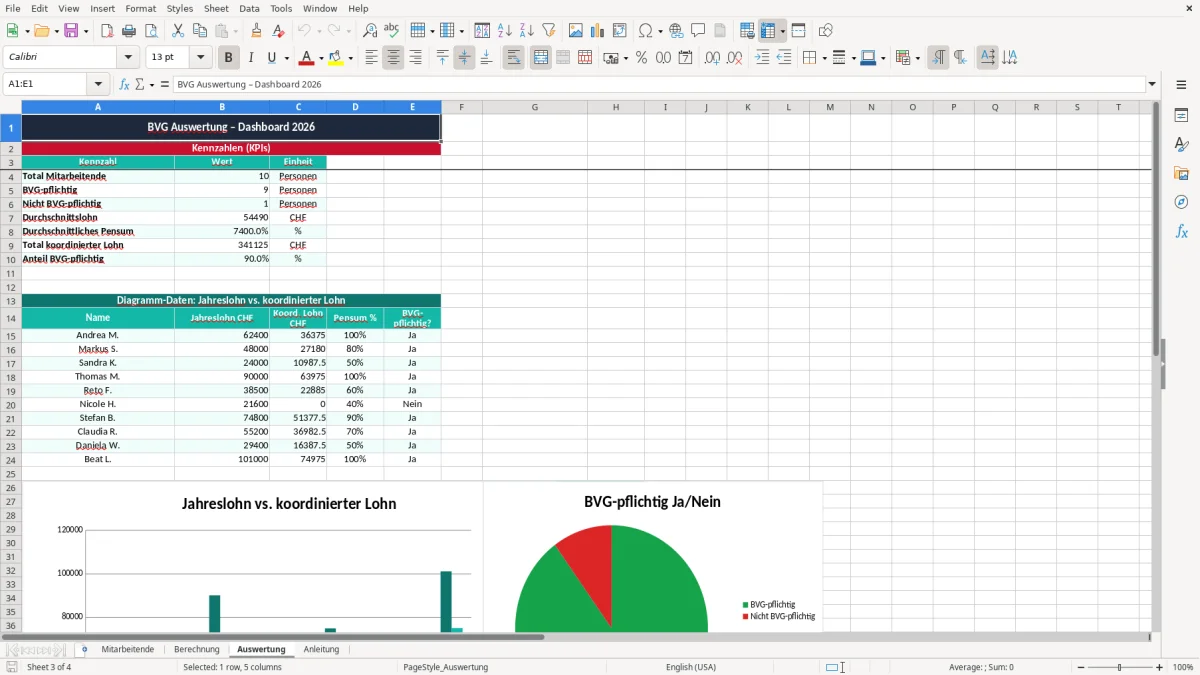The image size is (1200, 675).
Task: Toggle Align Right
Action: pyautogui.click(x=415, y=58)
